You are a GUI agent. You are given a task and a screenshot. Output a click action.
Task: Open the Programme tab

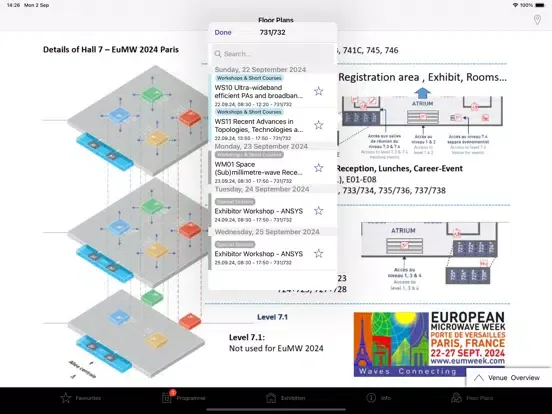tap(183, 398)
